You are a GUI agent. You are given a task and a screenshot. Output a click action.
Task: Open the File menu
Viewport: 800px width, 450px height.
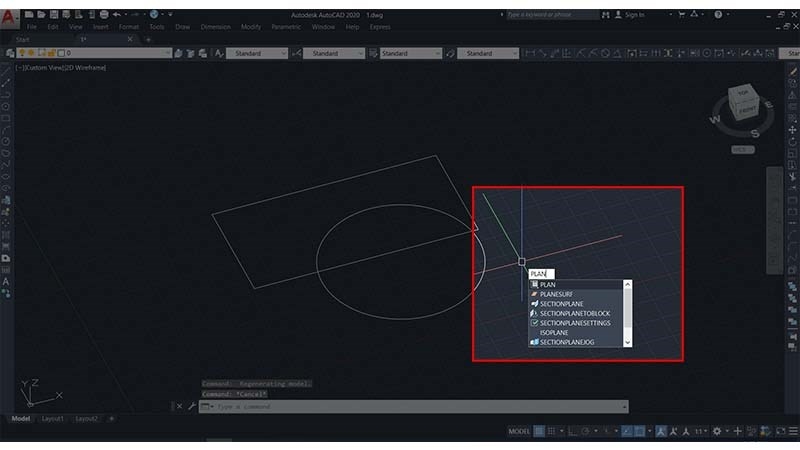32,27
